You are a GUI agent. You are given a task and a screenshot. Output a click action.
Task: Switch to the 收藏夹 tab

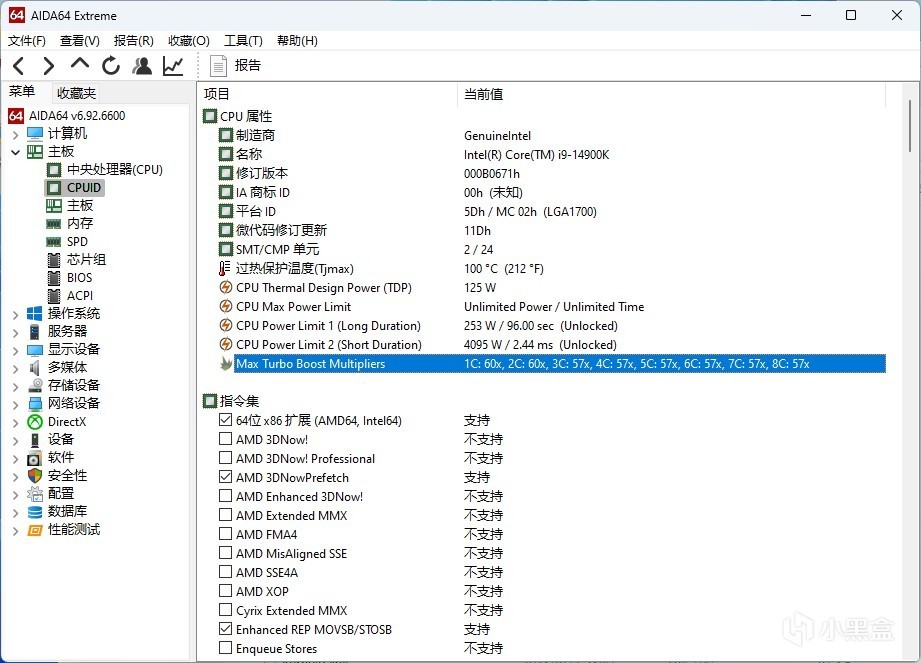[x=76, y=93]
